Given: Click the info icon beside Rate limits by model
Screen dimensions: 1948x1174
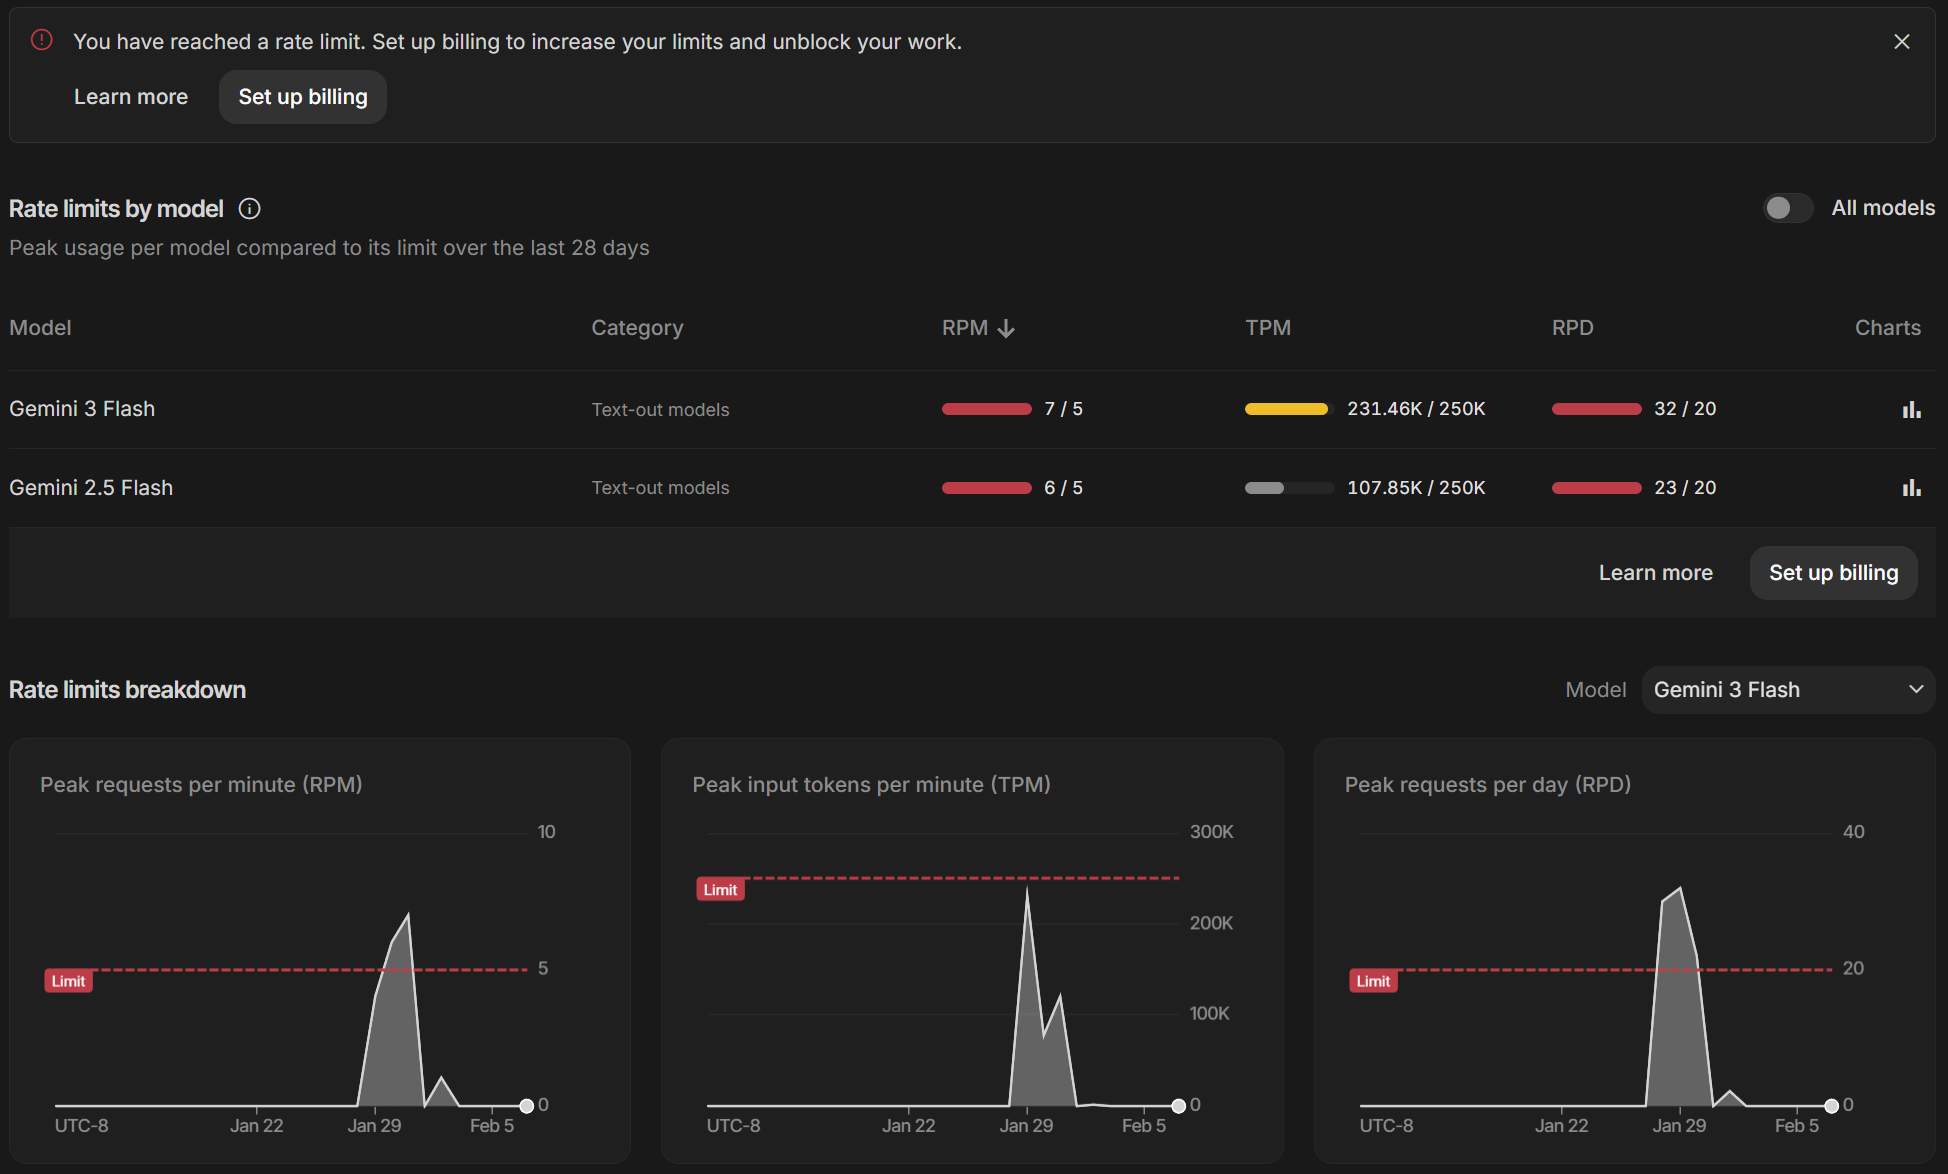Looking at the screenshot, I should 250,209.
